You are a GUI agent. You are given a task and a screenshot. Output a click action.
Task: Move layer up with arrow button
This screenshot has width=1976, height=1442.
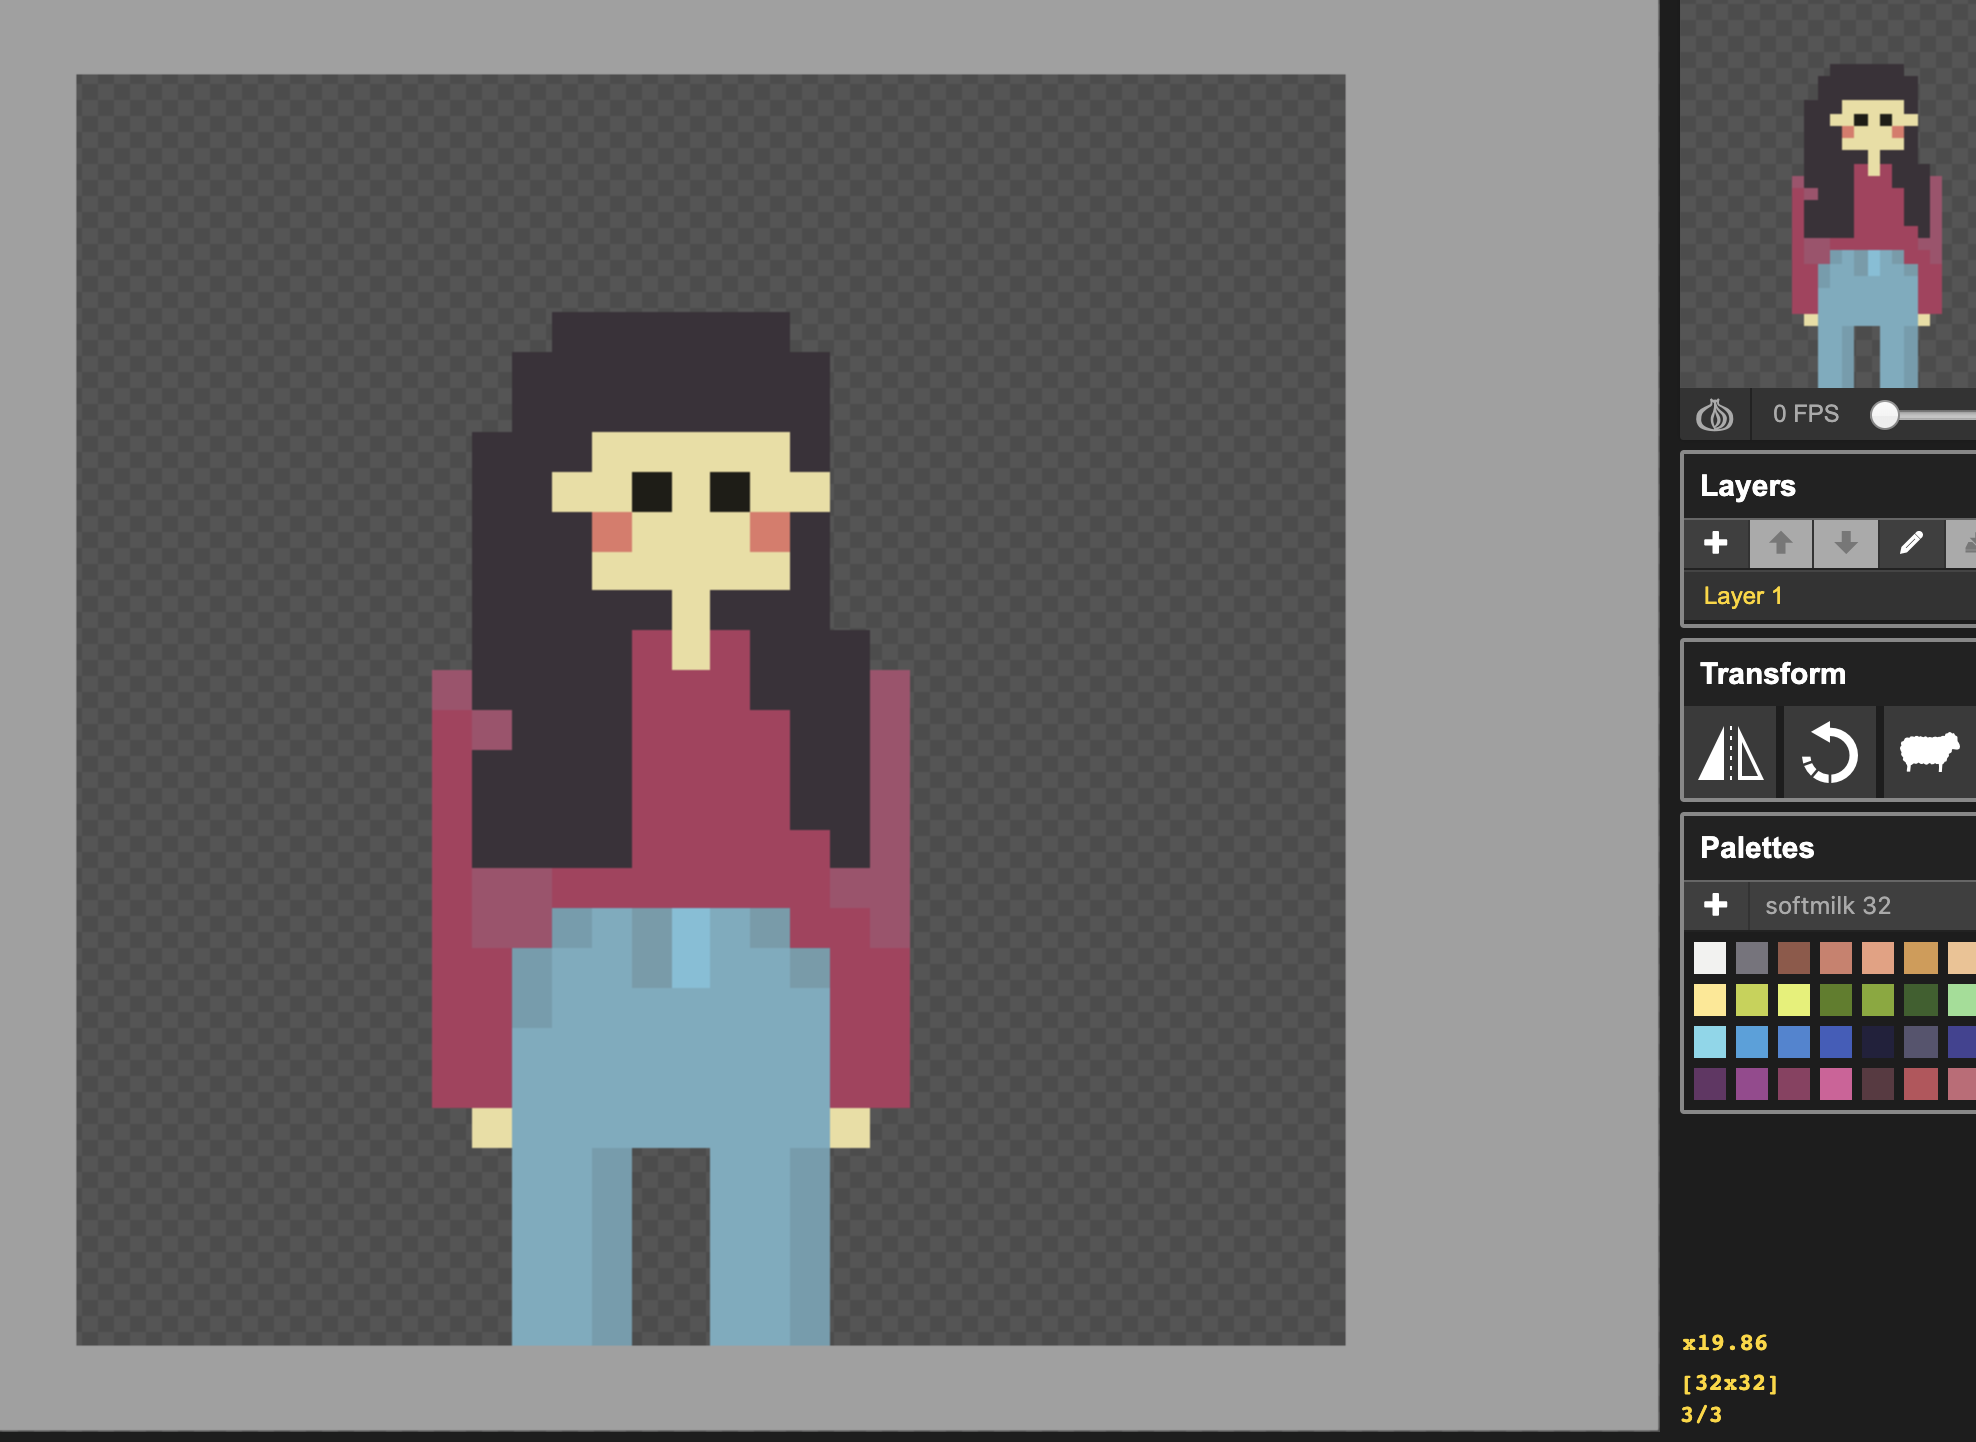pos(1780,543)
